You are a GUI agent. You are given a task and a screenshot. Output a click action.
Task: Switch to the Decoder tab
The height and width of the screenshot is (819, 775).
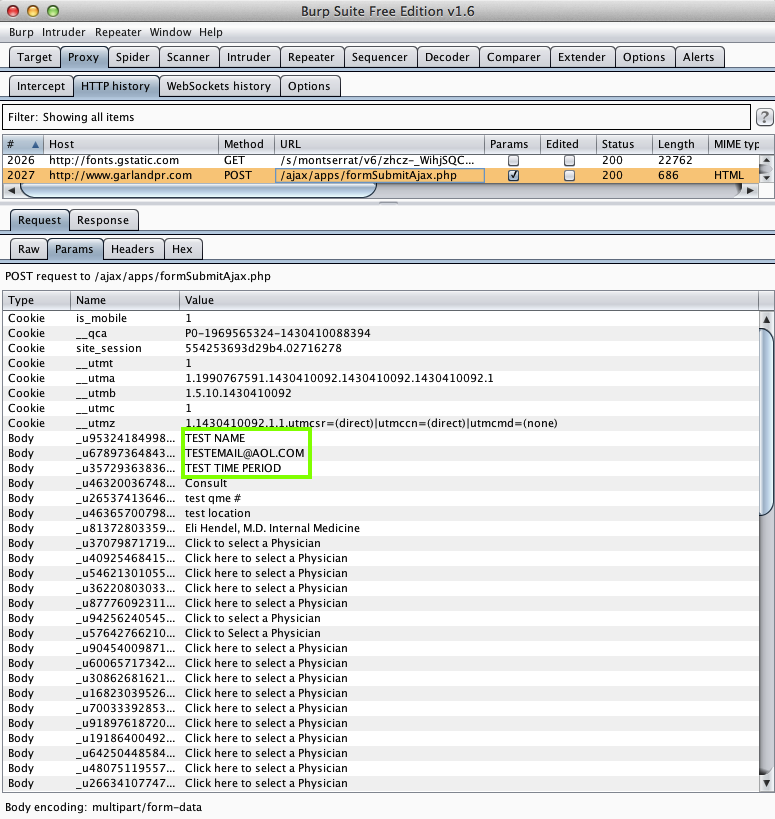coord(447,58)
